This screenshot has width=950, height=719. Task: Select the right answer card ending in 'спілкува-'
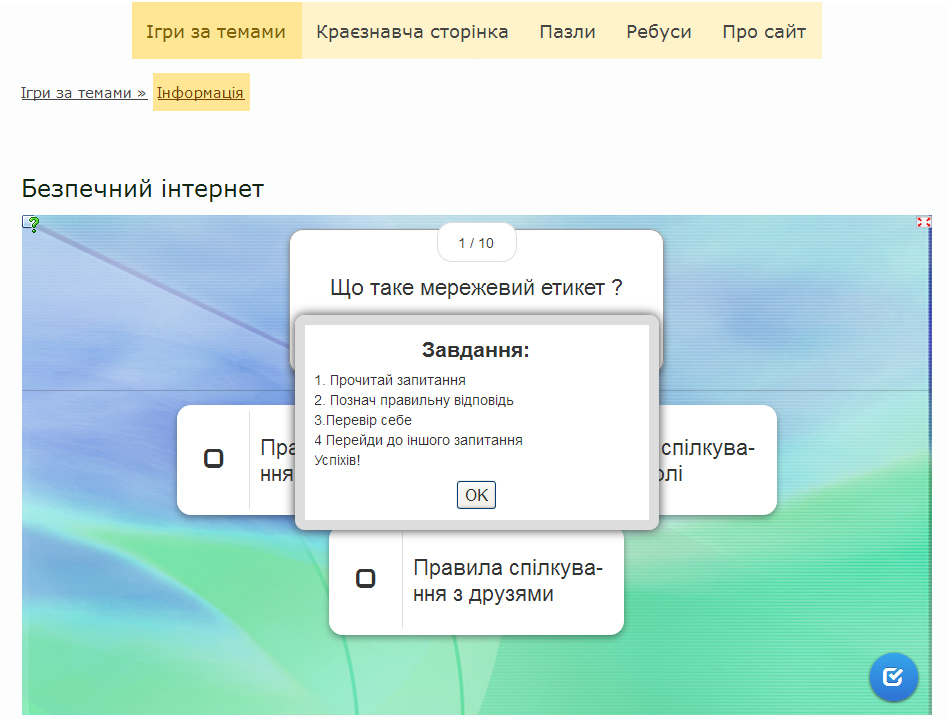pos(715,460)
